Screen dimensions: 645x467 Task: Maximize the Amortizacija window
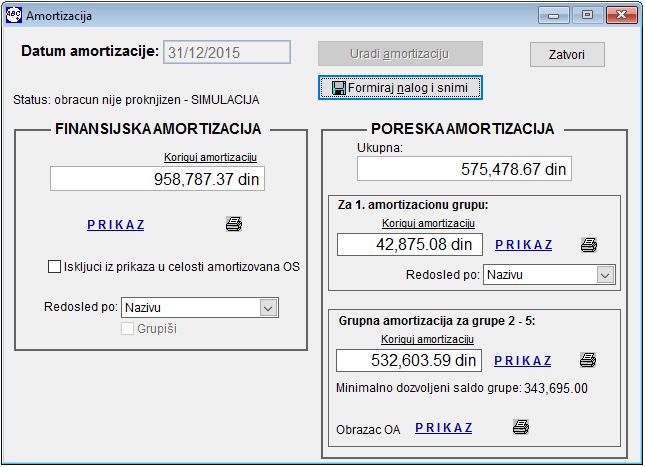point(587,15)
